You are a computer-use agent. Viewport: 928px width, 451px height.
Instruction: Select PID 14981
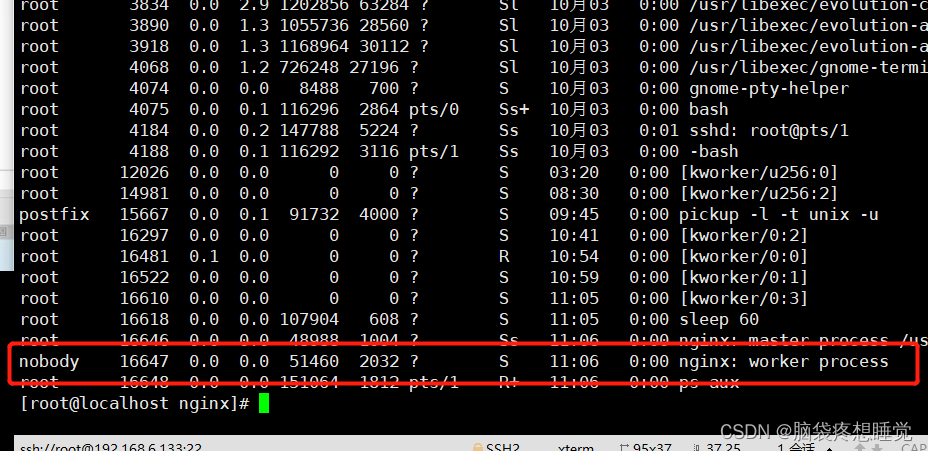coord(144,194)
